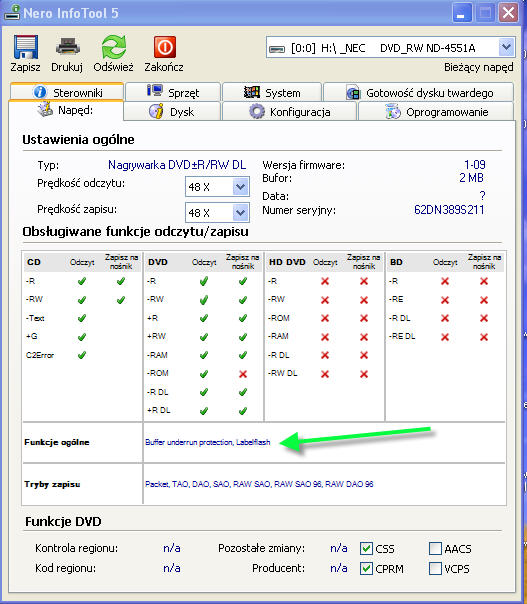Click the Odśwież button label
527x604 pixels.
[x=114, y=67]
